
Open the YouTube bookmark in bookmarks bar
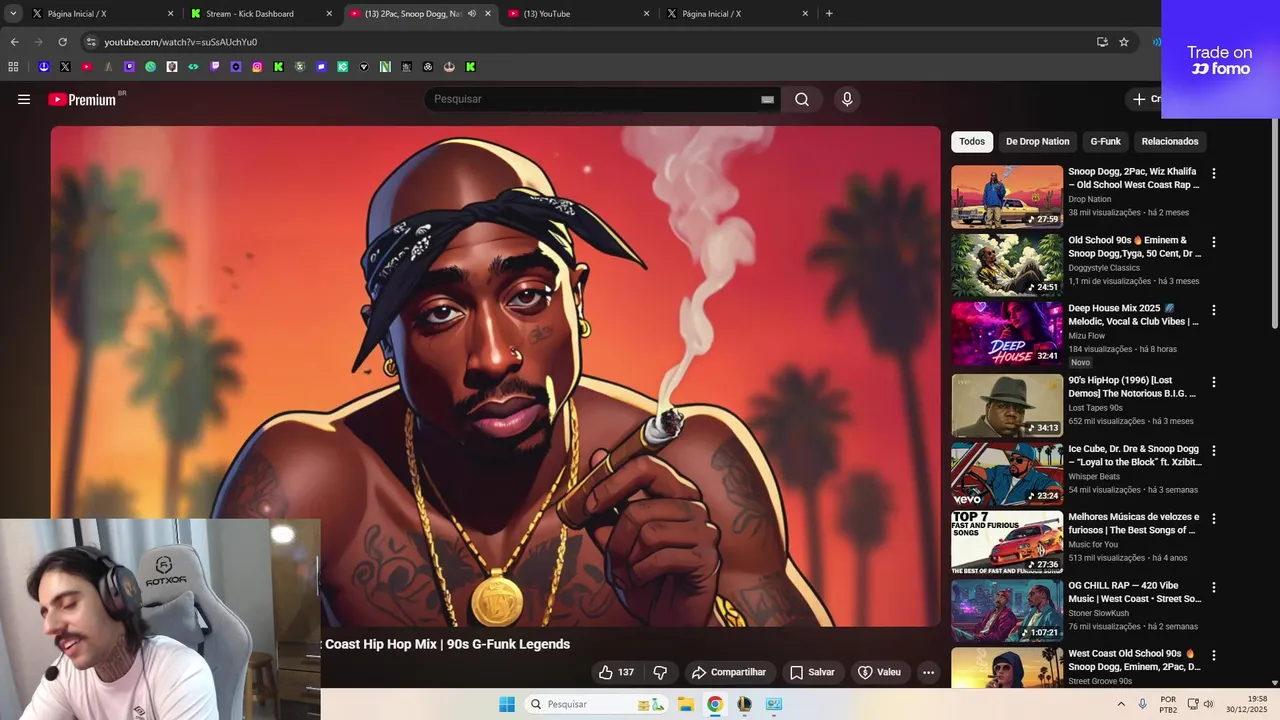86,67
